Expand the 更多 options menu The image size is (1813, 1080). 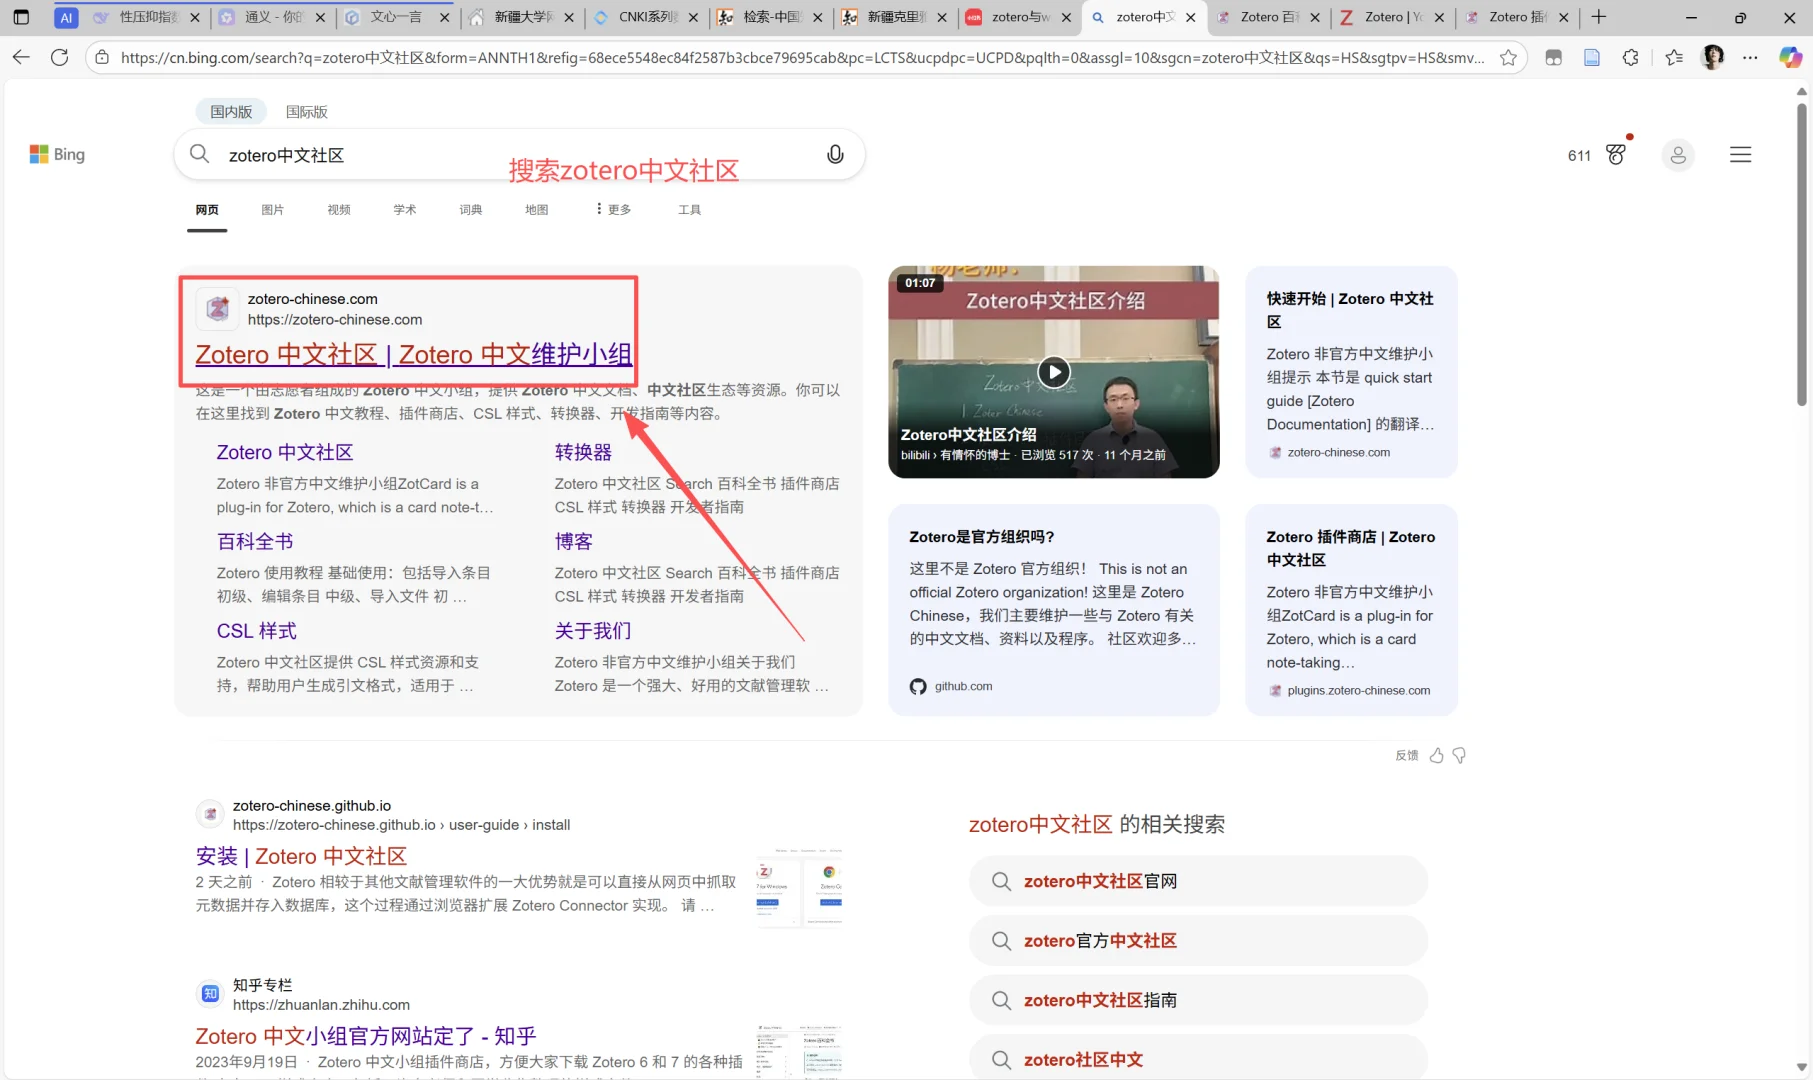coord(614,209)
